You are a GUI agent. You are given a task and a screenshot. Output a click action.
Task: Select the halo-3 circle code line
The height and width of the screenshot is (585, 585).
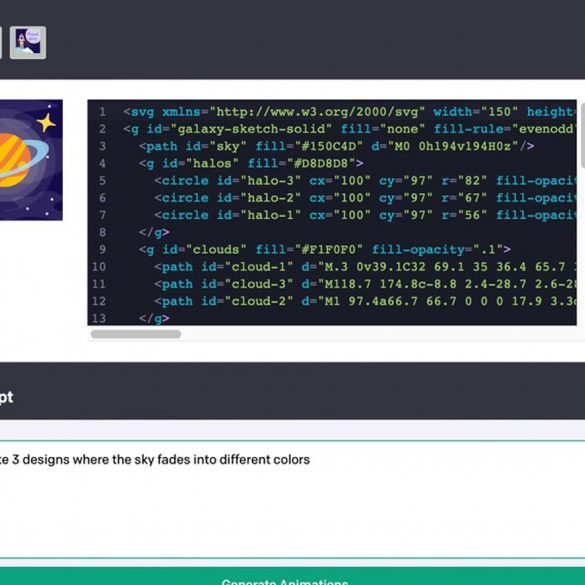[x=365, y=181]
